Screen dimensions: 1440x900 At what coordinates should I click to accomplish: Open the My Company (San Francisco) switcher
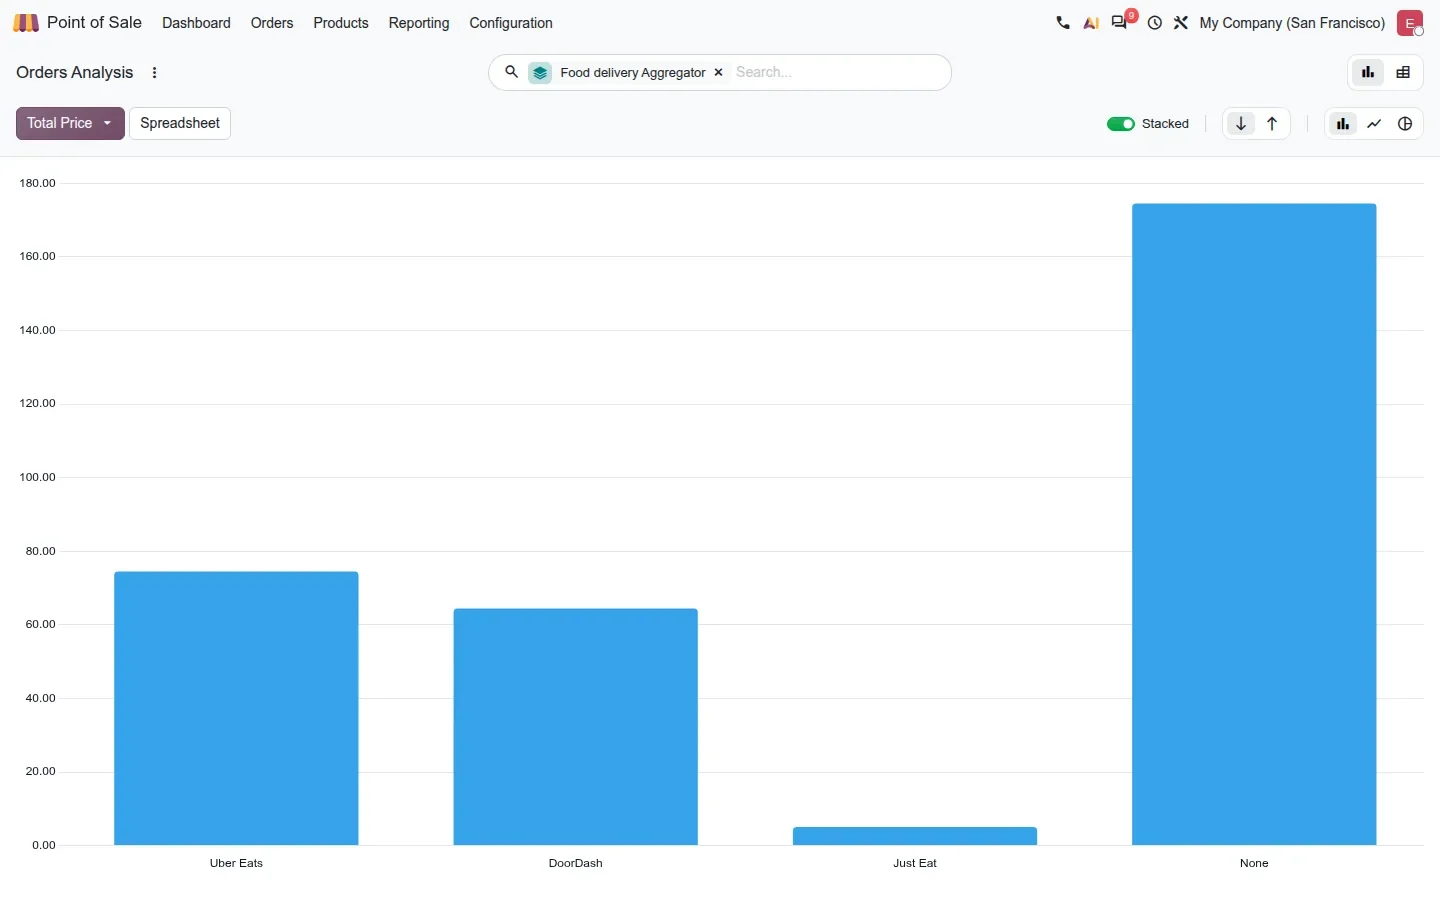click(x=1292, y=23)
